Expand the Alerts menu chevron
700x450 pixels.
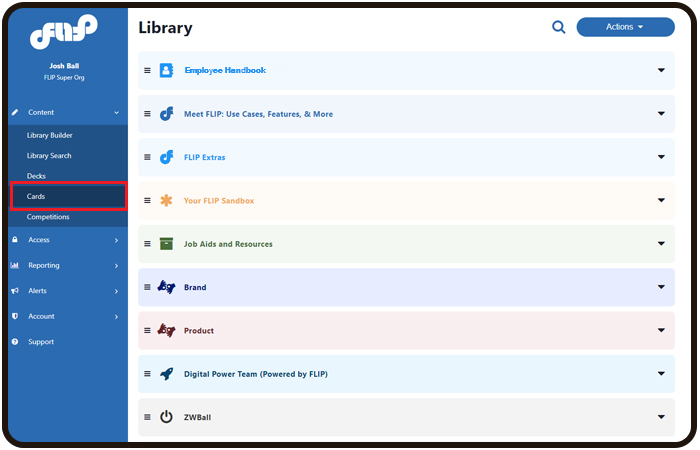(x=117, y=291)
